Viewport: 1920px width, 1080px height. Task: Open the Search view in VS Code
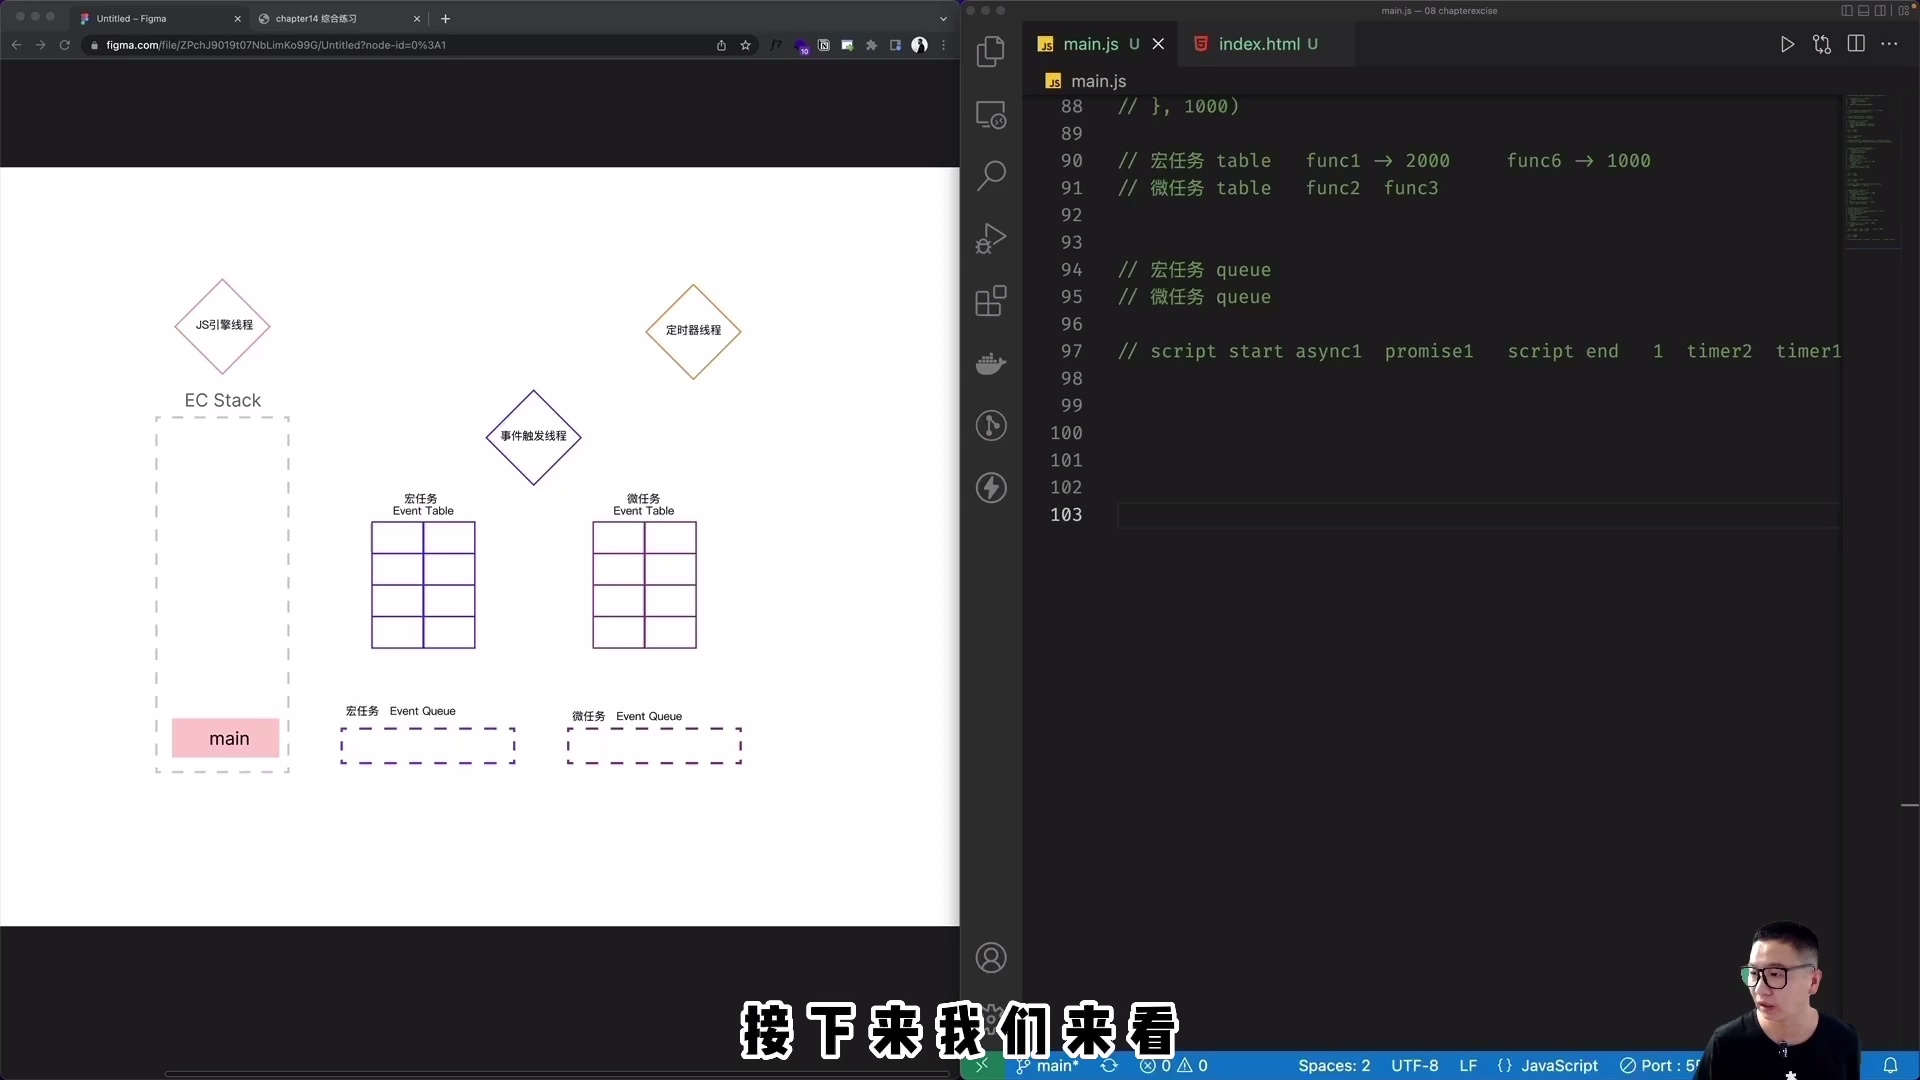991,175
